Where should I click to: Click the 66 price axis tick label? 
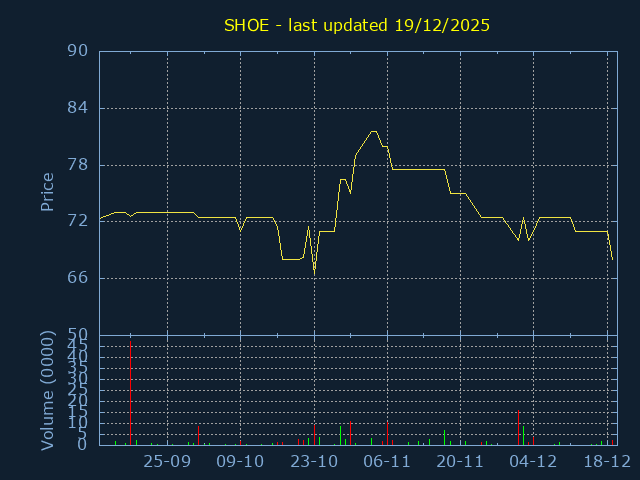click(x=78, y=278)
